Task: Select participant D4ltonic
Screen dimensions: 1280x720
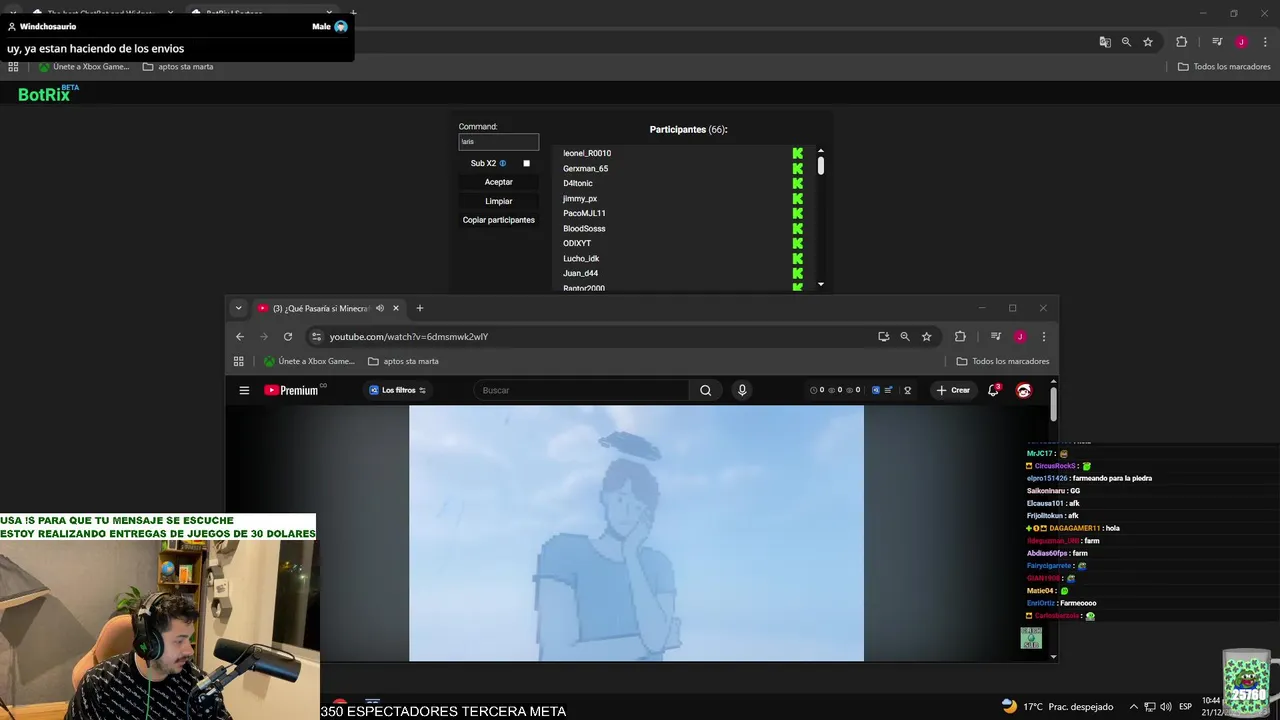Action: (578, 183)
